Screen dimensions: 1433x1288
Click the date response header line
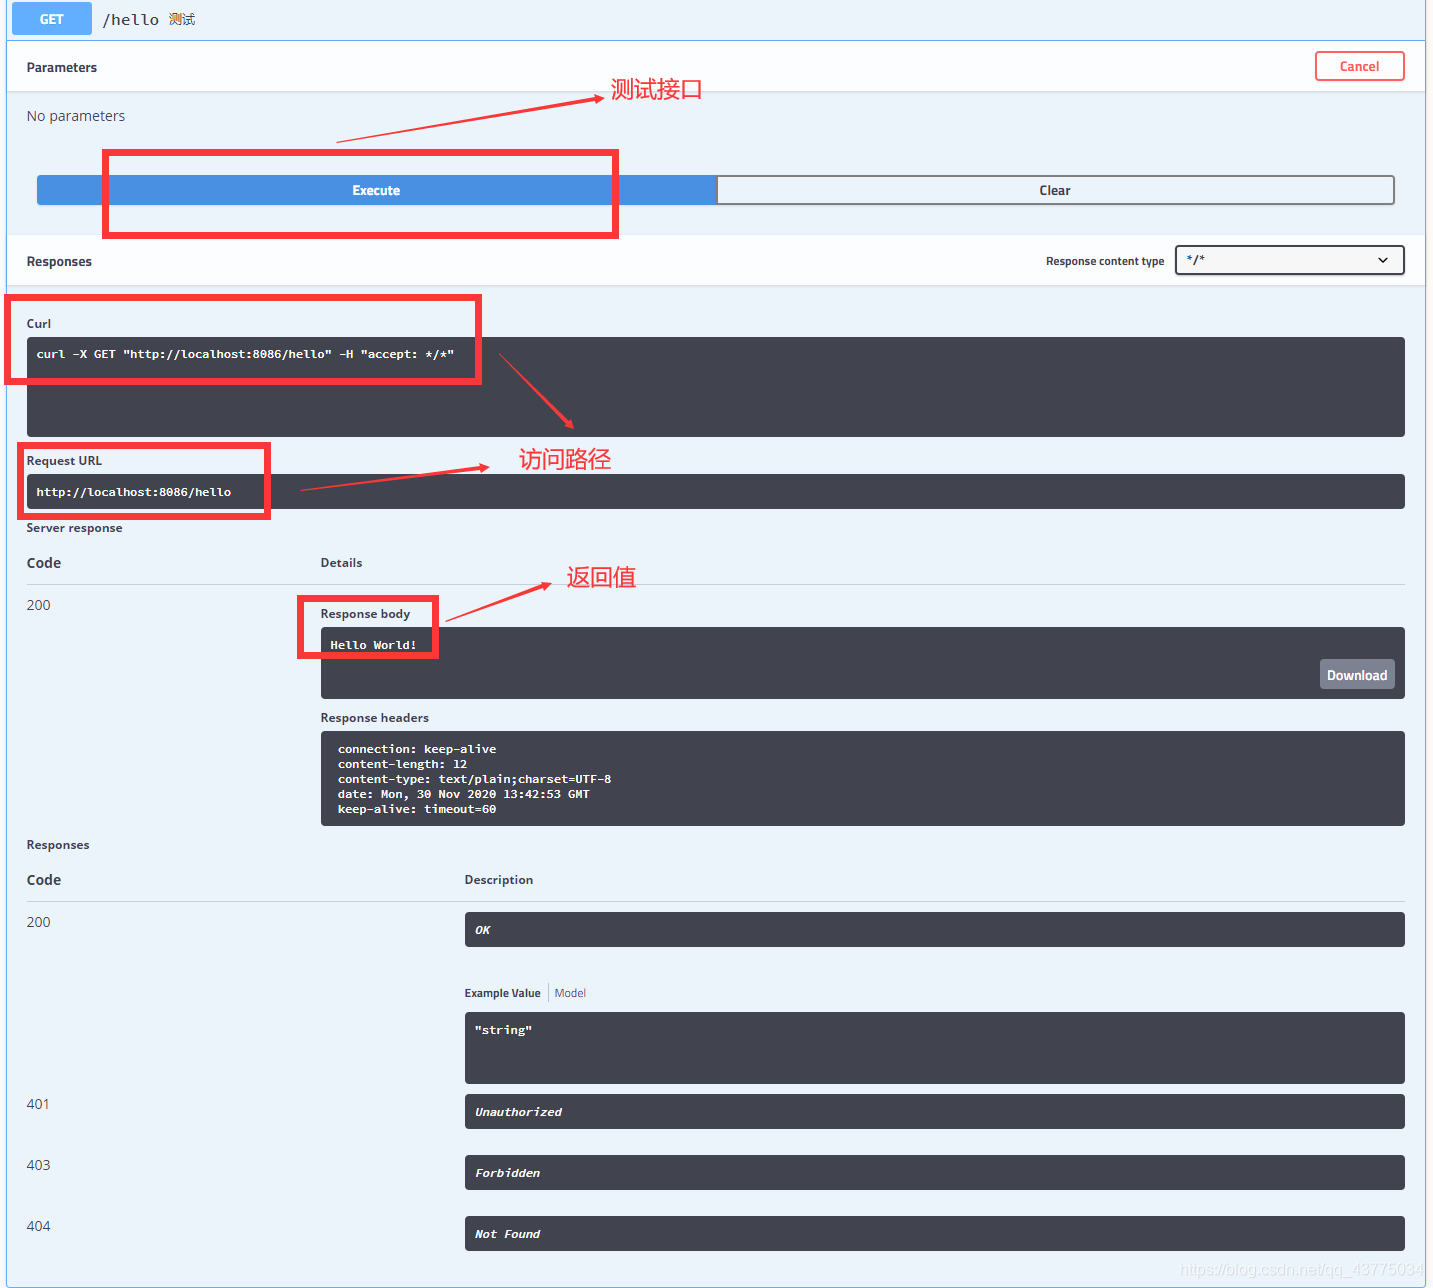pos(463,794)
